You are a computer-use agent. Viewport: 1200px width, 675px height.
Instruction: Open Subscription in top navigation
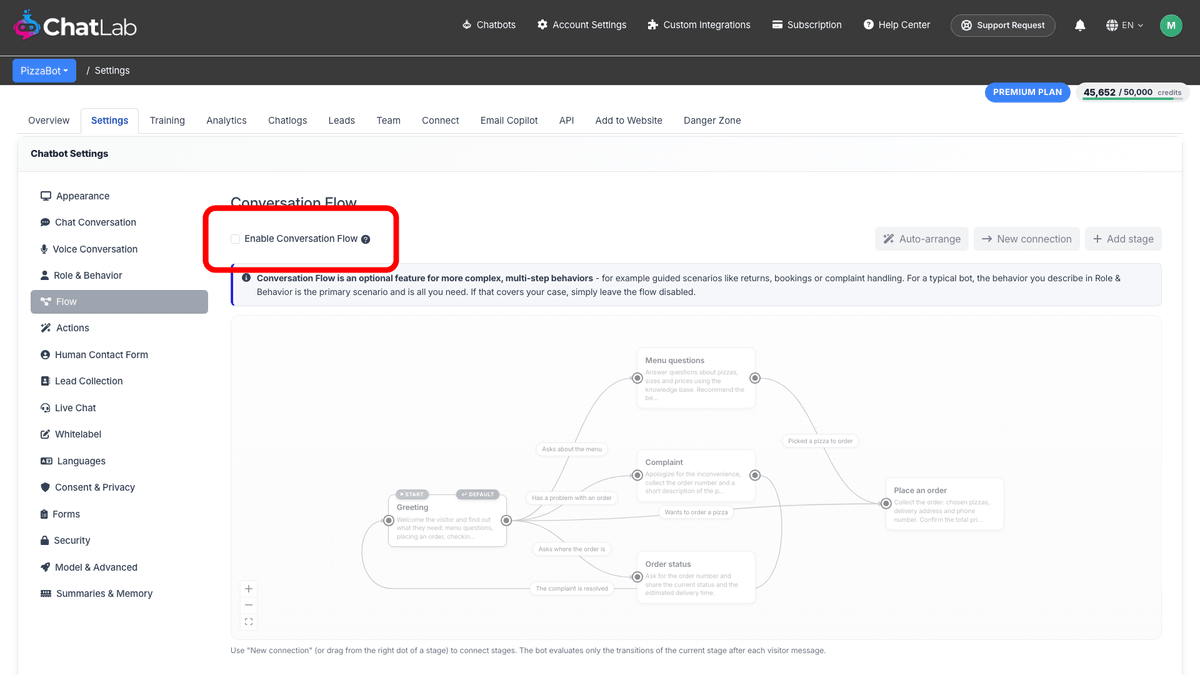(806, 25)
